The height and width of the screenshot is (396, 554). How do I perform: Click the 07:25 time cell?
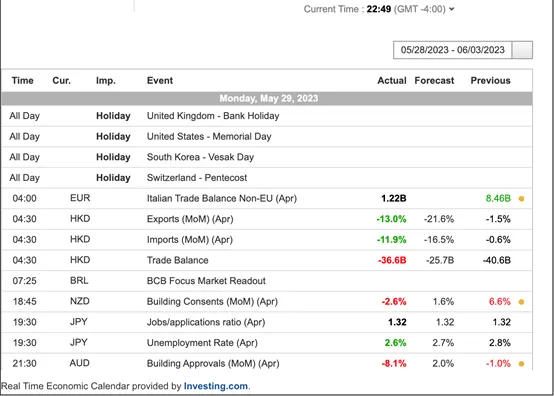coord(24,281)
